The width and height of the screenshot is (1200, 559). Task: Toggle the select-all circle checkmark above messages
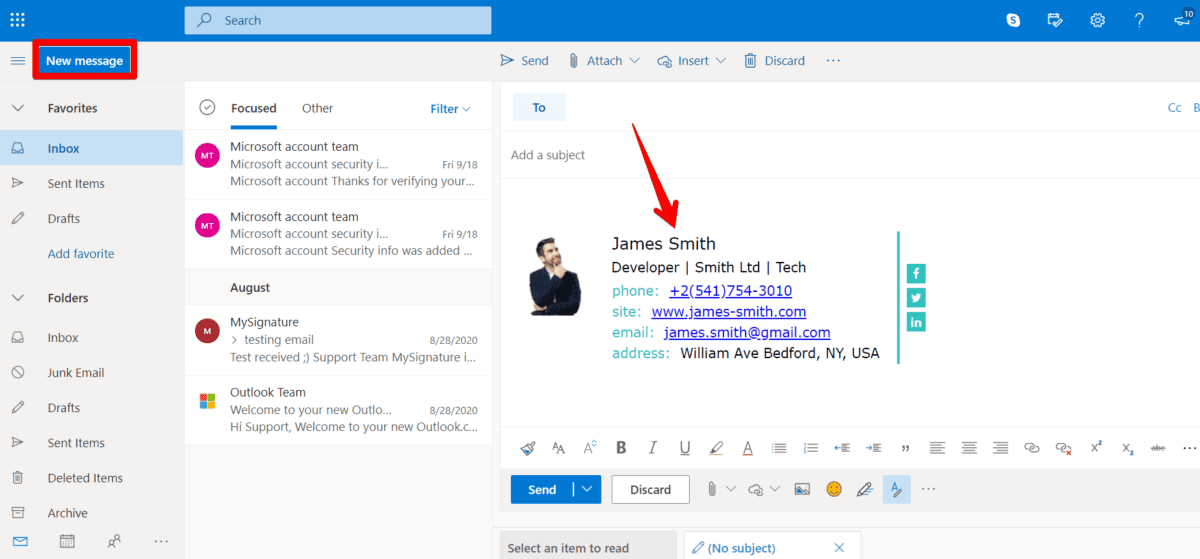tap(207, 108)
